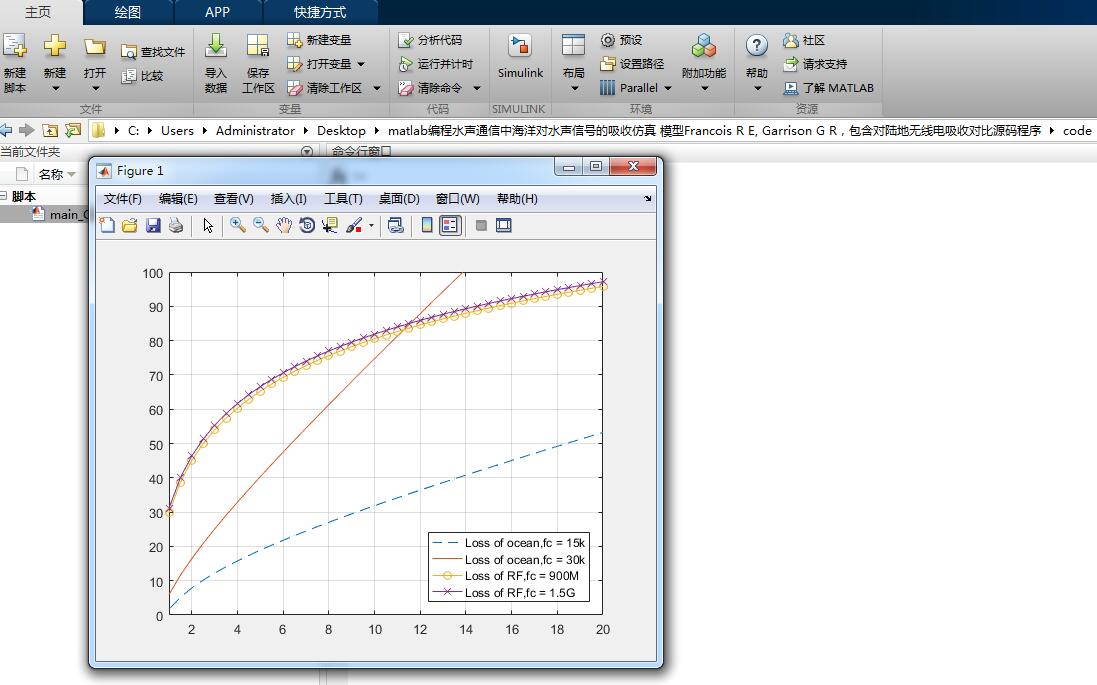Enable the Rotate 3D tool
Screen dimensions: 1097x685
point(306,225)
